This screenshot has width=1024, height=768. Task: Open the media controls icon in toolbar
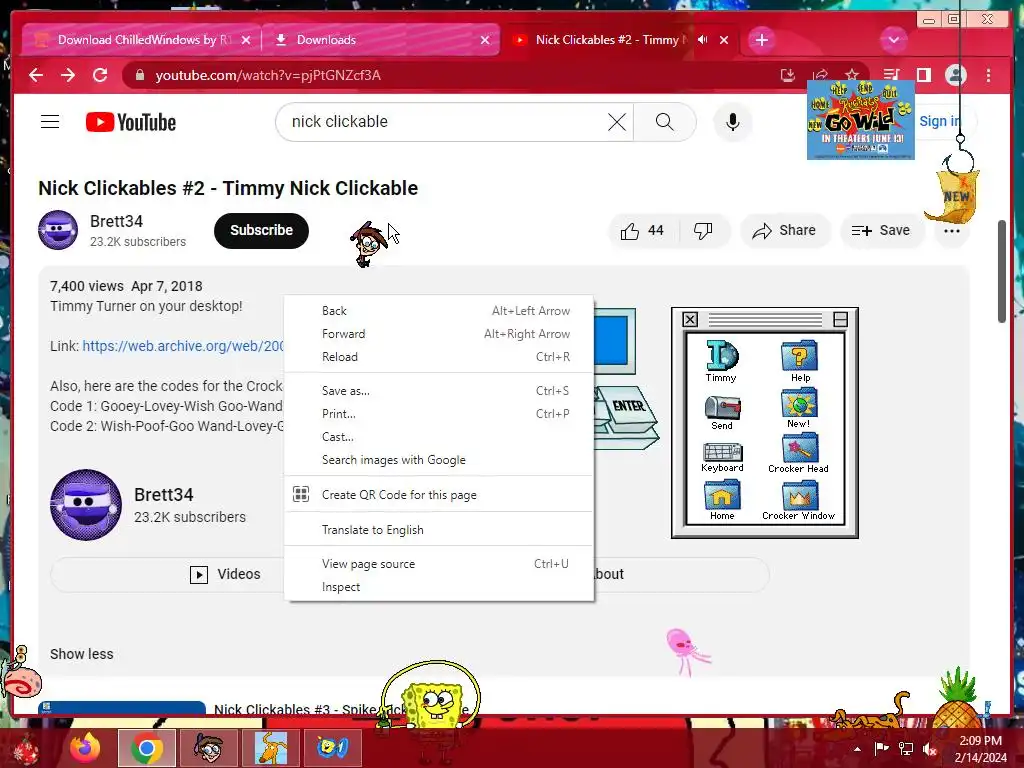891,75
